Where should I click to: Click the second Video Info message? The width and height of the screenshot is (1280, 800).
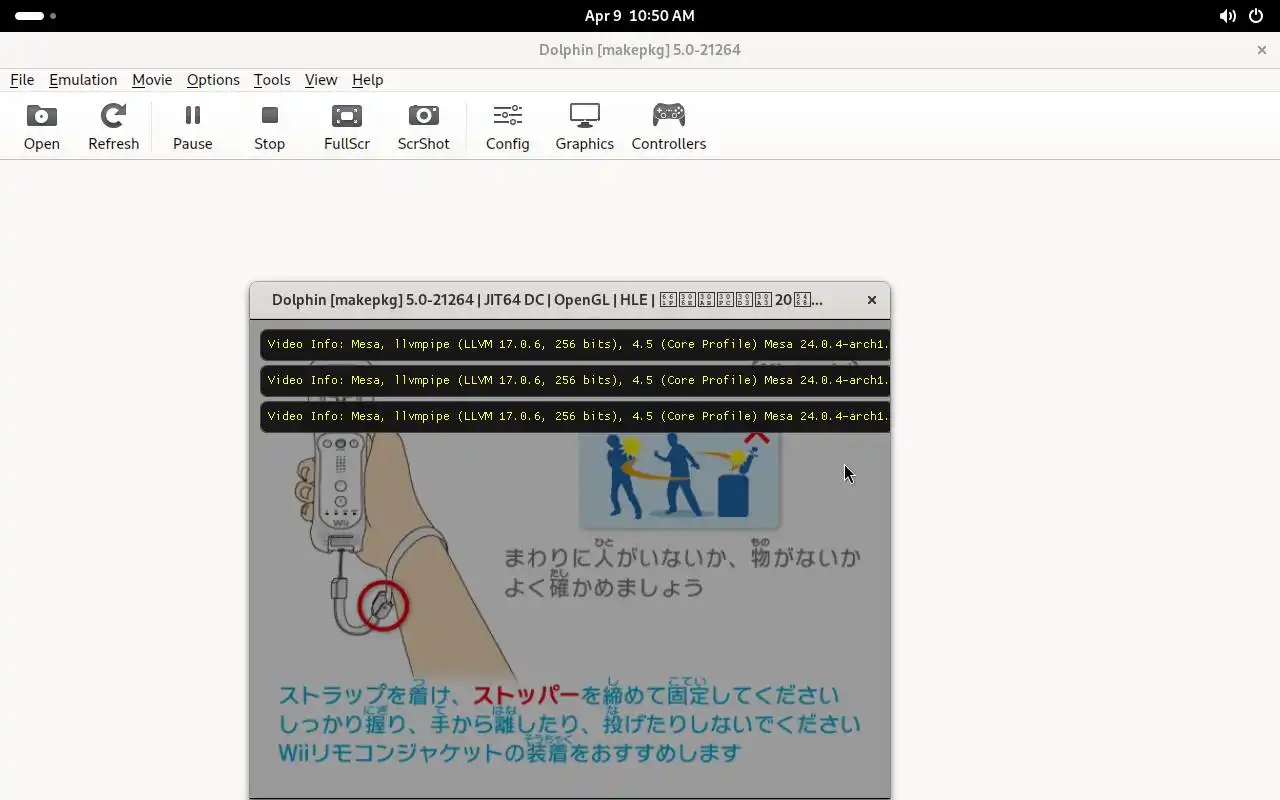pyautogui.click(x=575, y=380)
